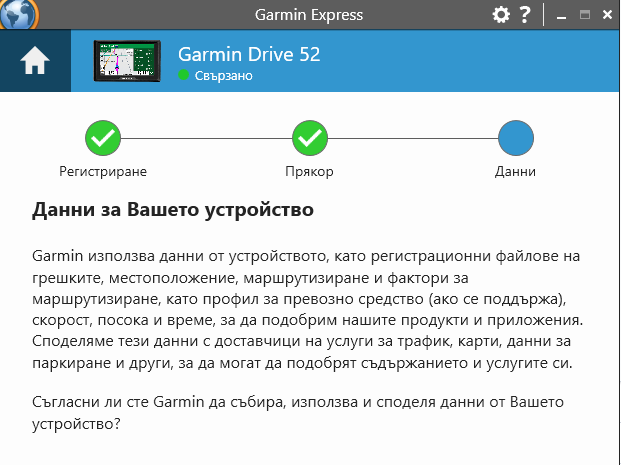The width and height of the screenshot is (621, 465).
Task: Click the Garmin Drive 52 device title
Action: point(249,54)
